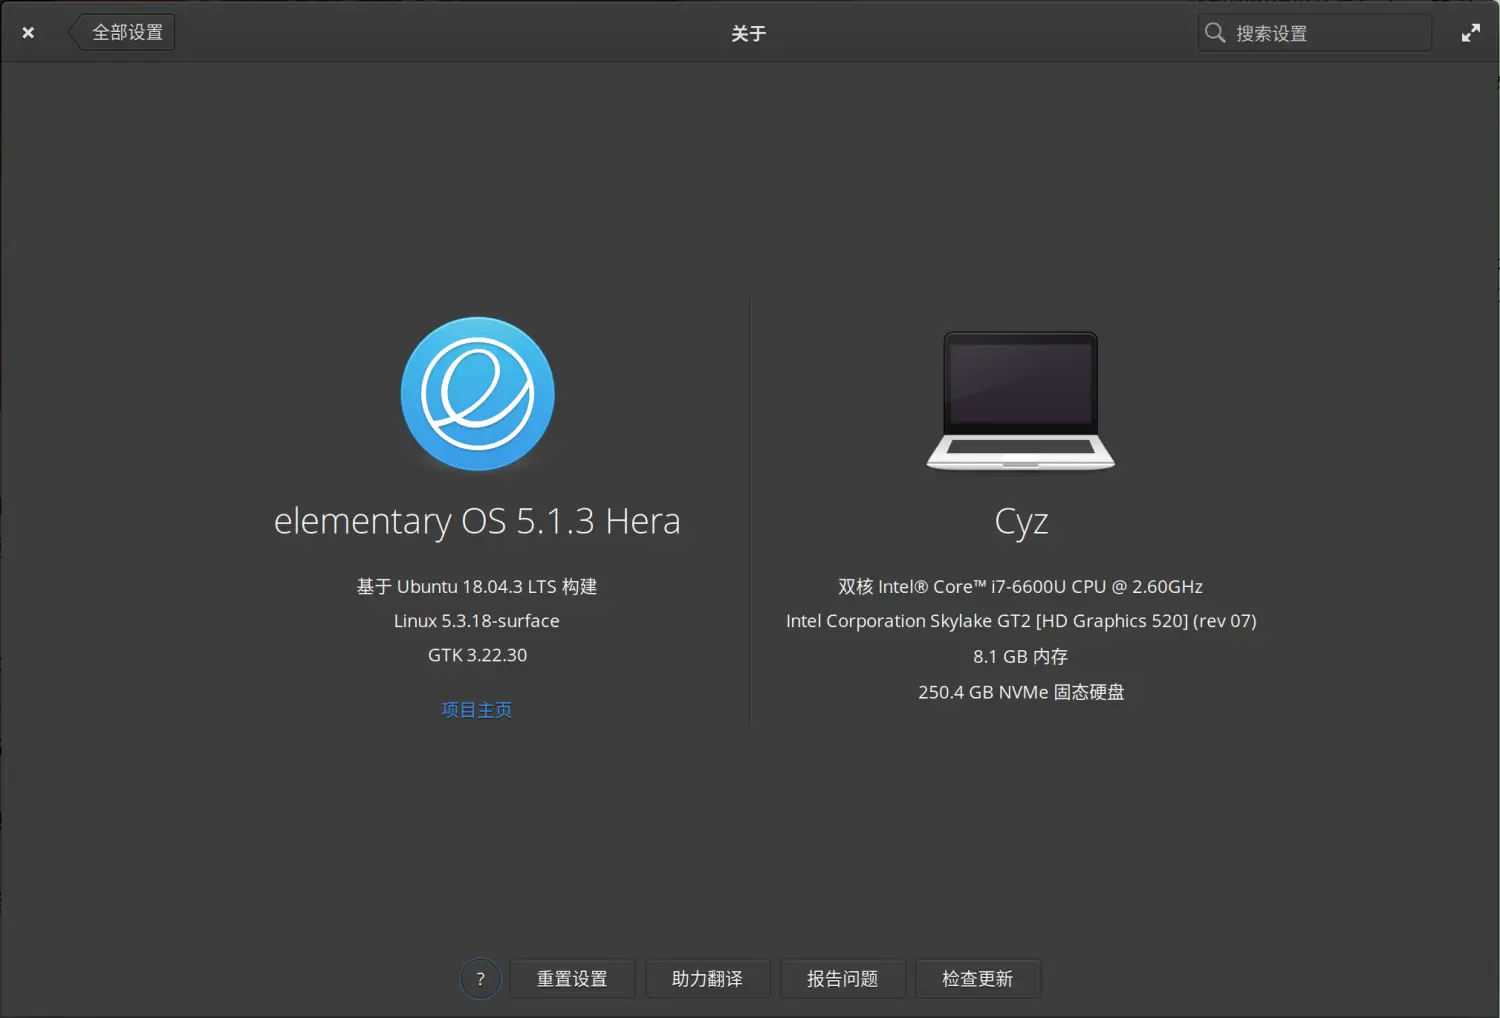This screenshot has width=1500, height=1018.
Task: Click the Linux 5.3.18-surface kernel text
Action: [477, 621]
